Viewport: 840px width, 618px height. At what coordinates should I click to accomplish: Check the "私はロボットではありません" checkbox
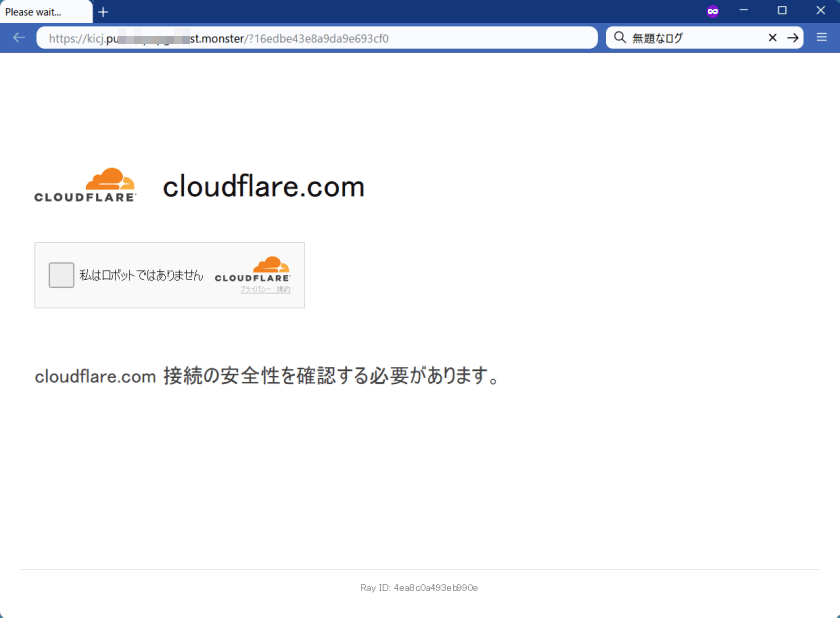click(x=61, y=275)
